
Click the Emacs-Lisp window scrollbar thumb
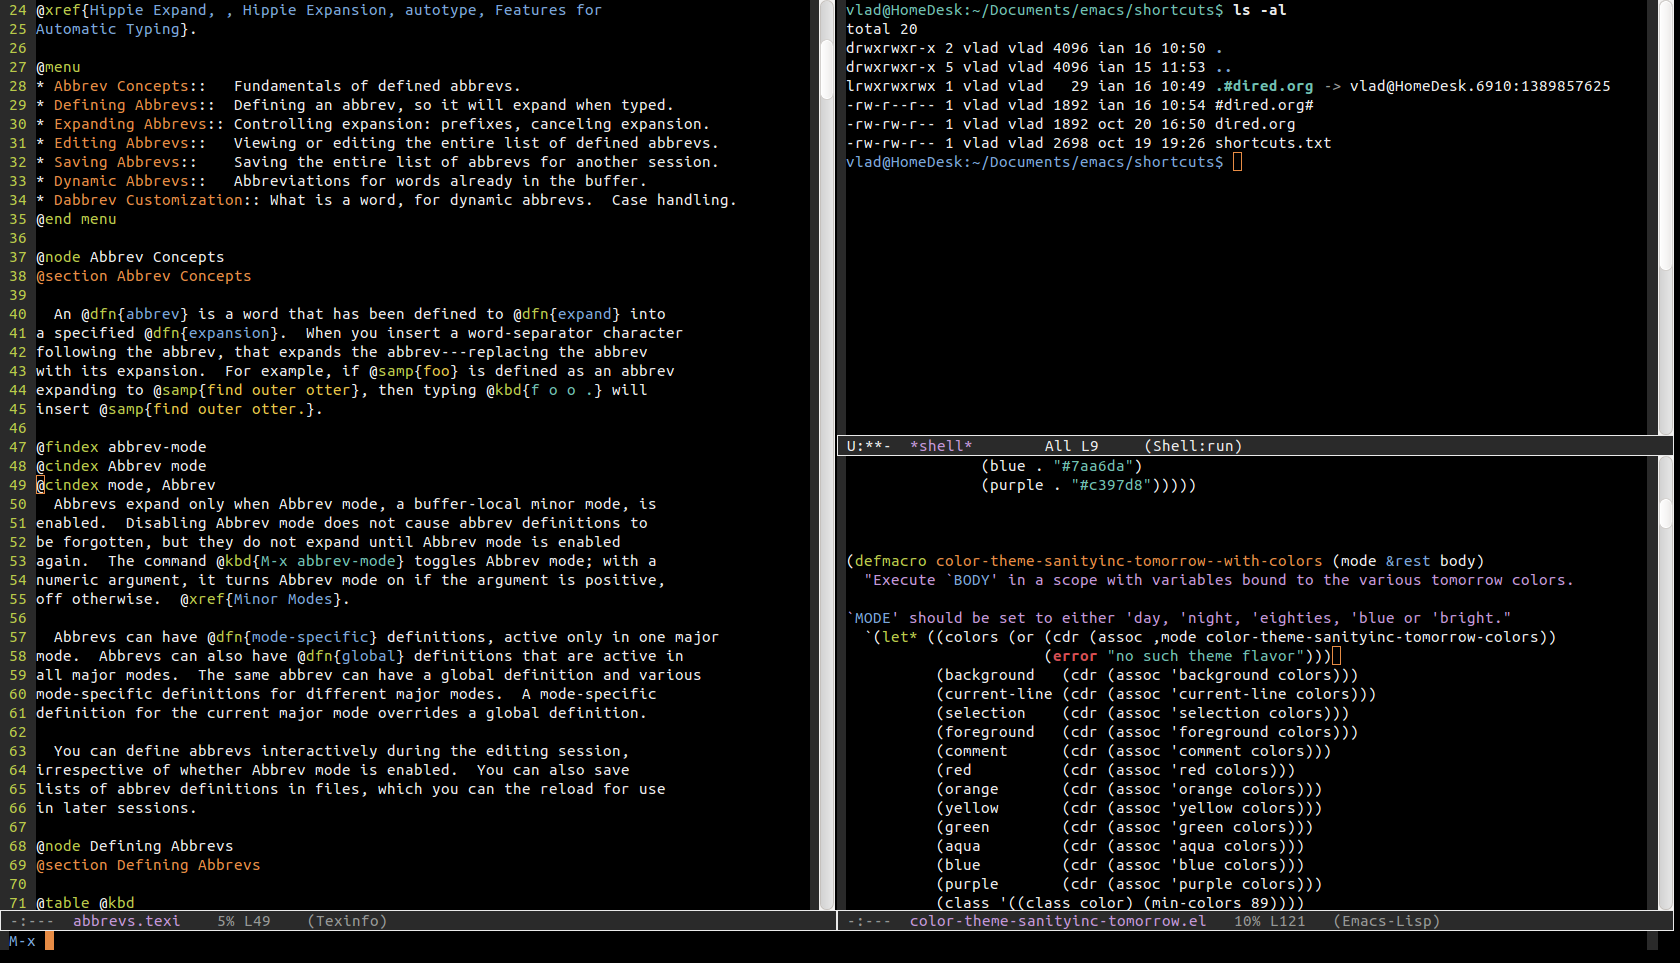1665,514
